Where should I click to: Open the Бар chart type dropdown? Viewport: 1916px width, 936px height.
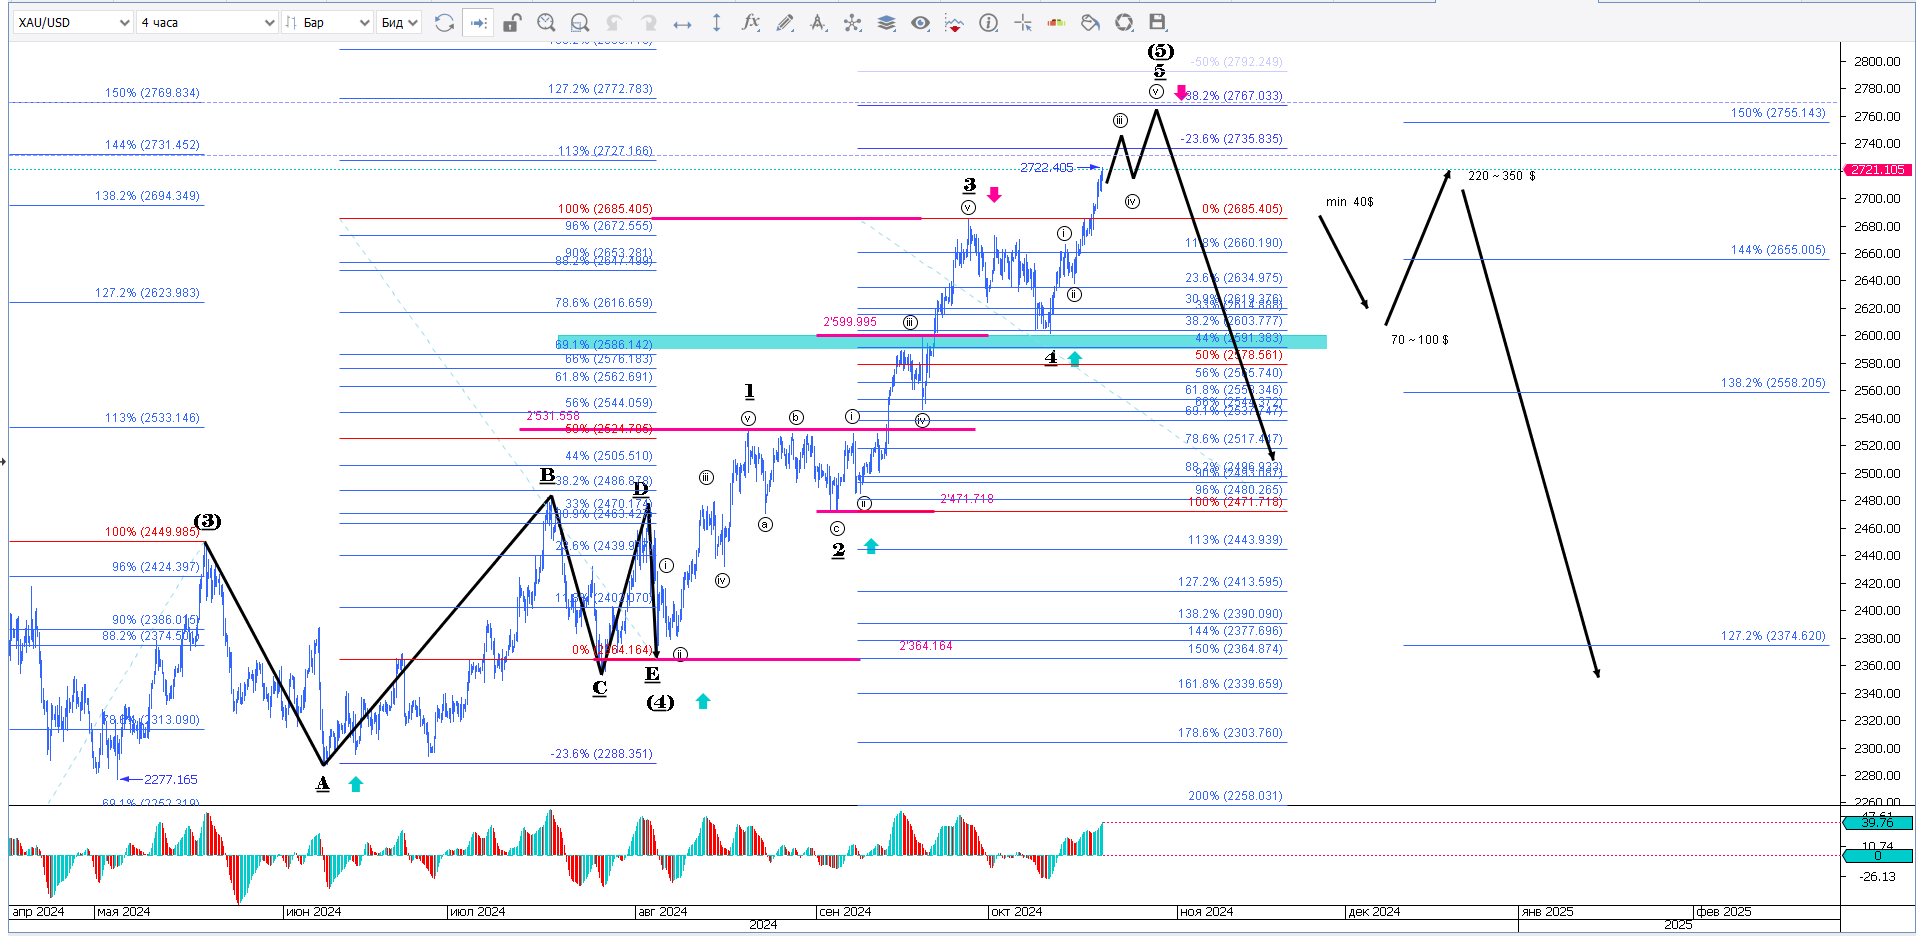(327, 22)
